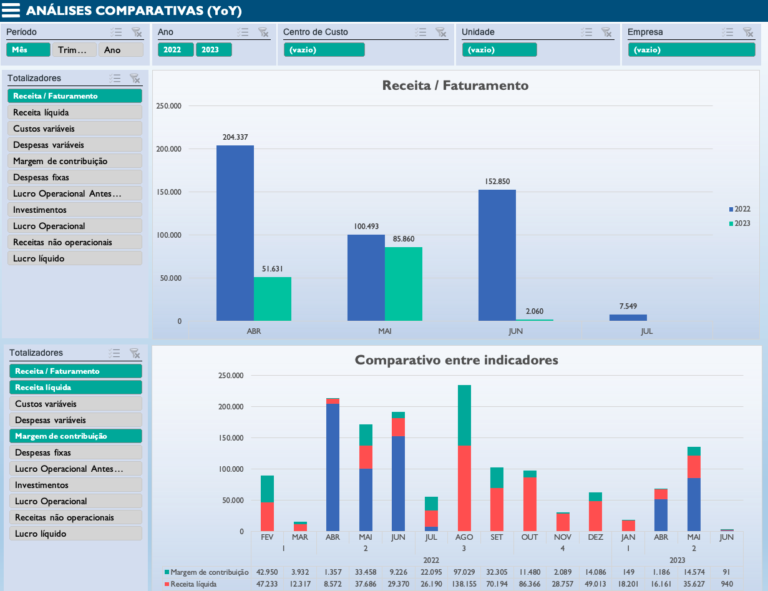Screen dimensions: 768x591
Task: Click the 97.029 AGO table value
Action: coord(464,572)
